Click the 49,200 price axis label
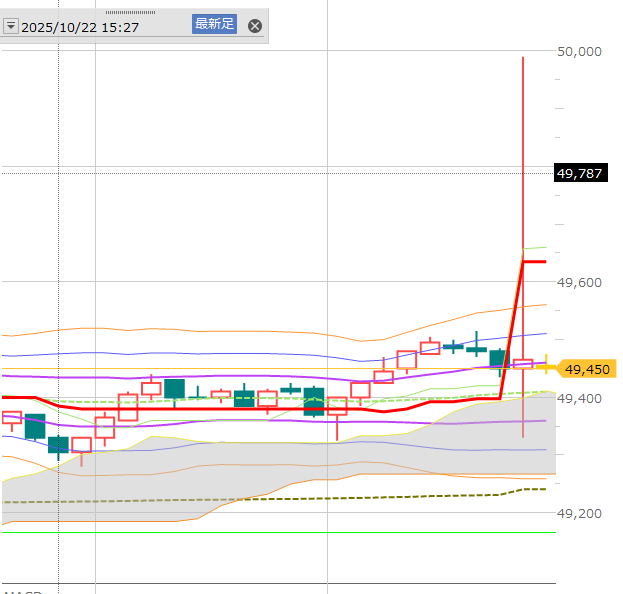Viewport: 623px width, 594px height. pyautogui.click(x=579, y=514)
